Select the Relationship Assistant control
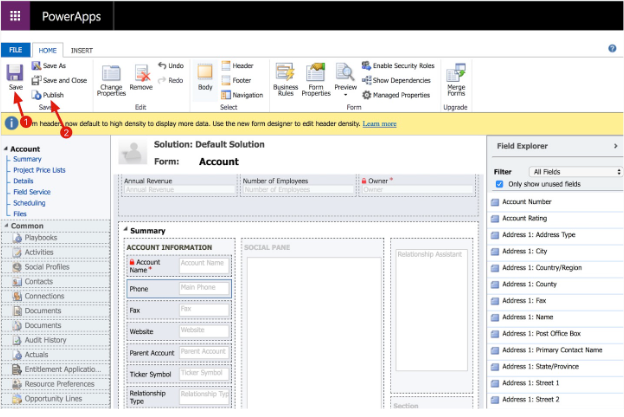This screenshot has height=417, width=624. 432,310
